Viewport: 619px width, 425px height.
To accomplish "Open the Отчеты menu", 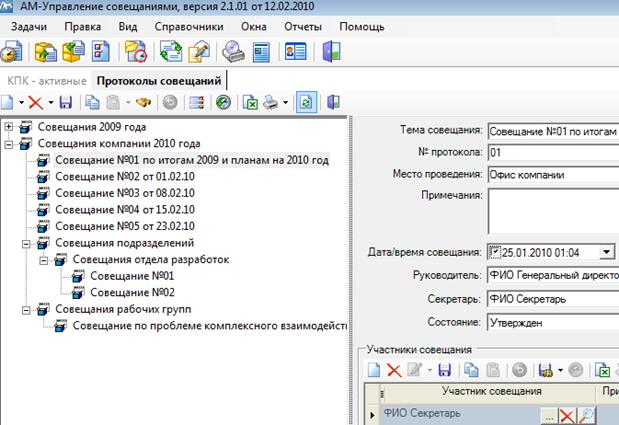I will 303,25.
